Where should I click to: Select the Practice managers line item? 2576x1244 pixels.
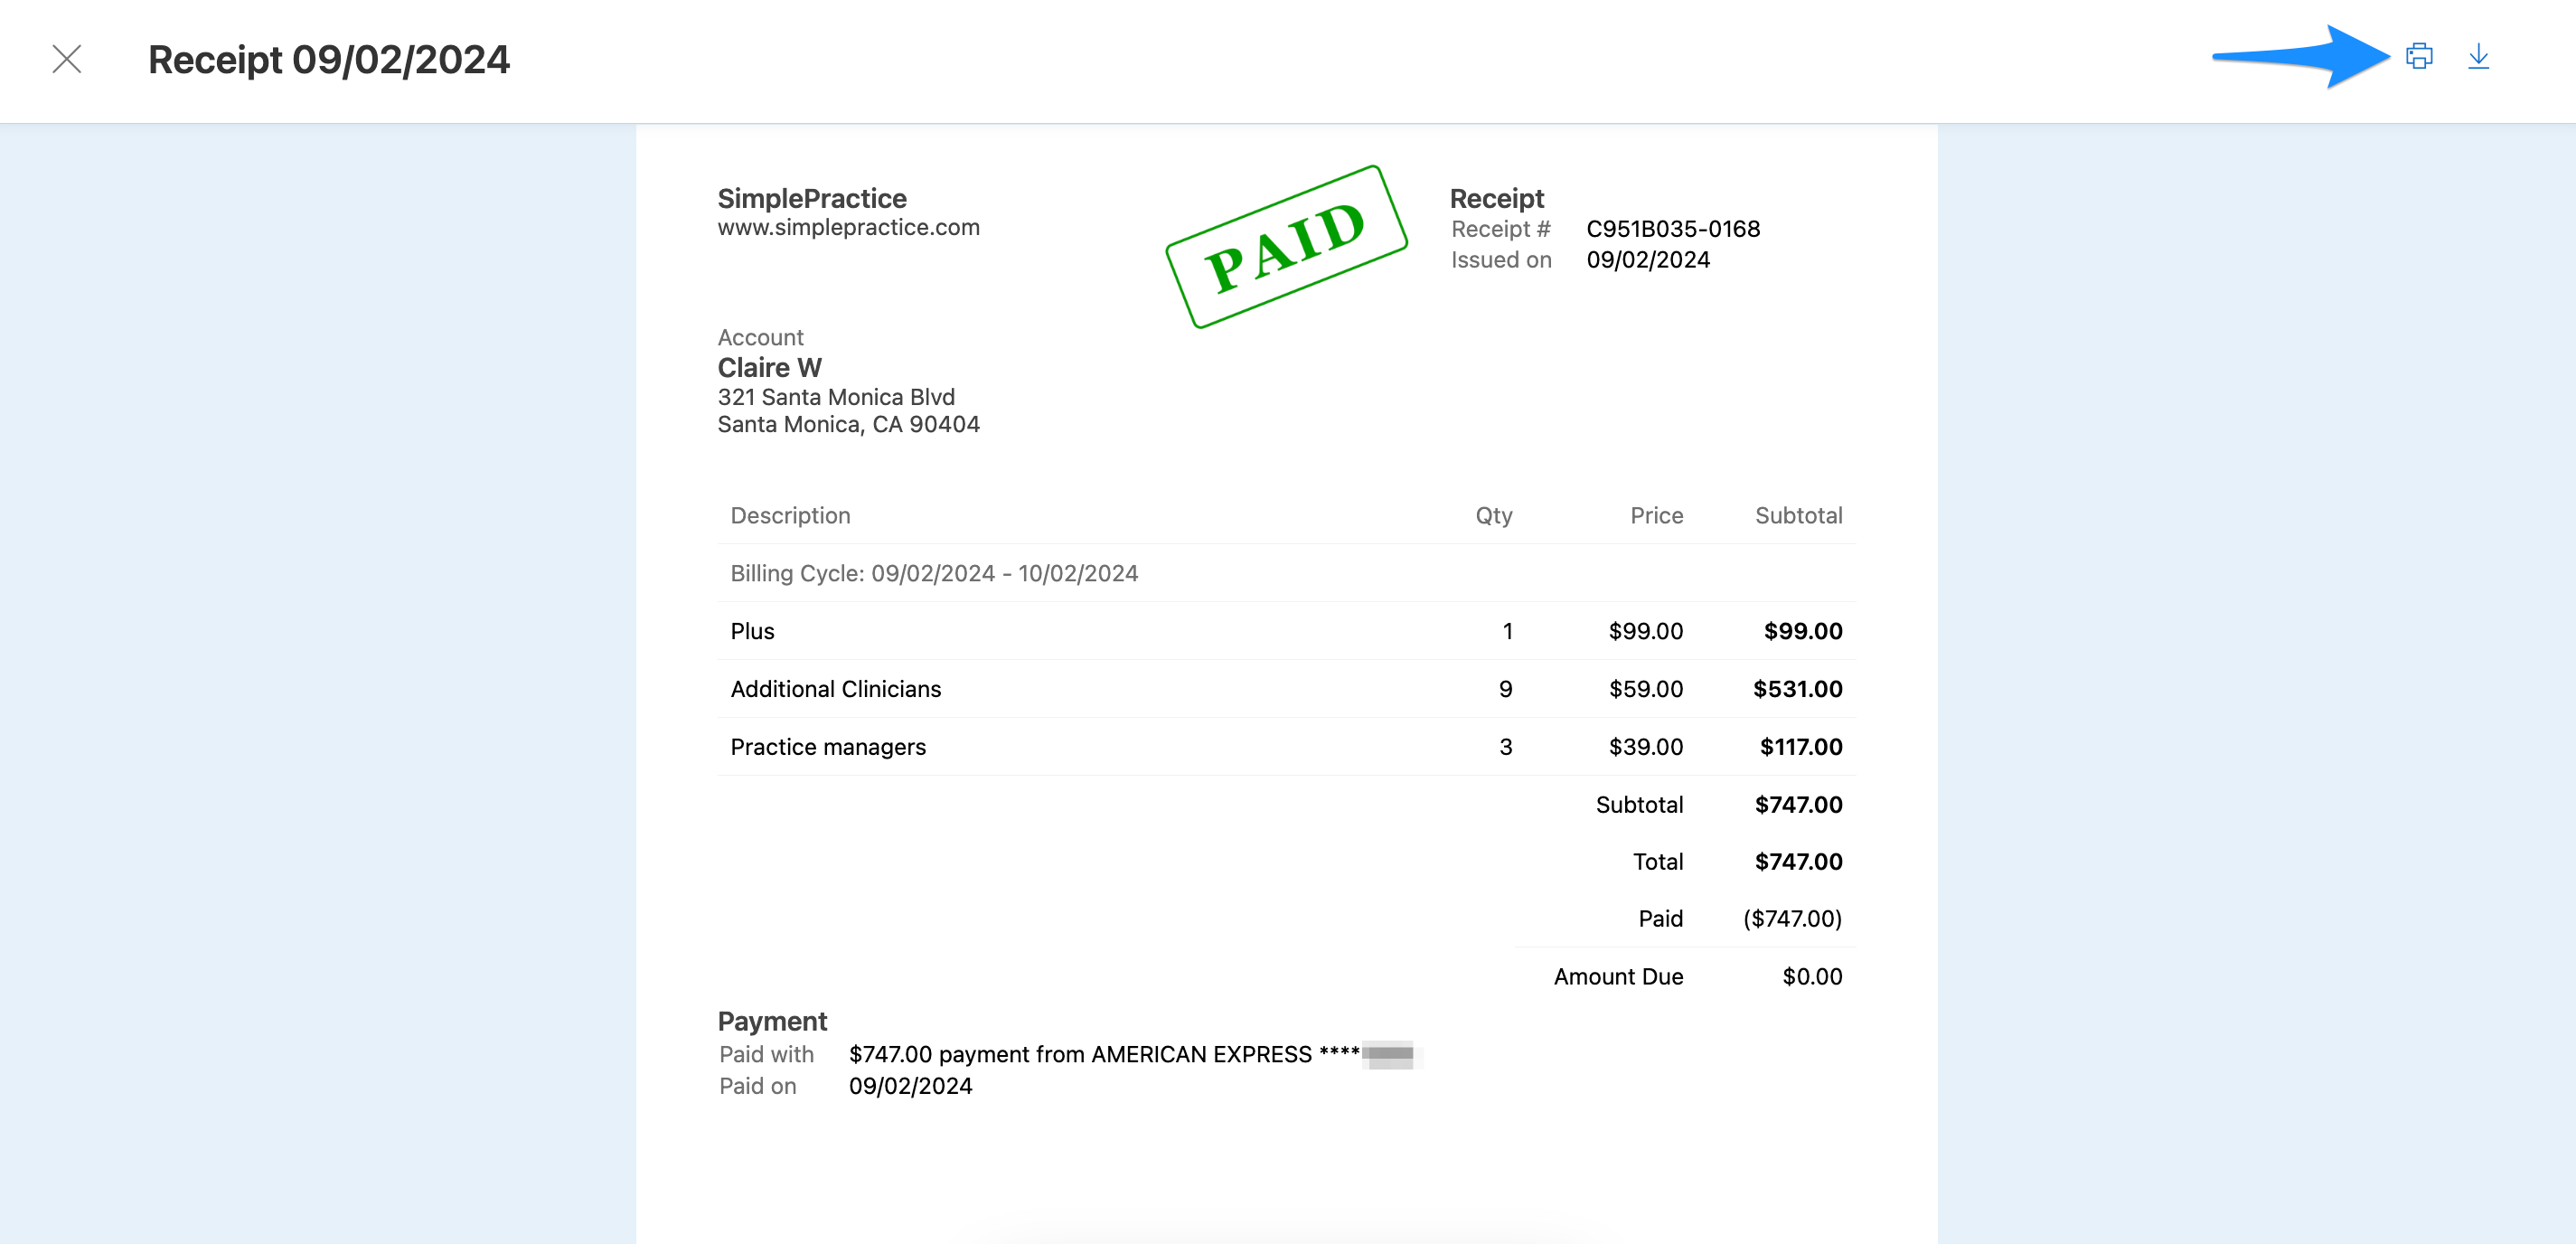(828, 747)
